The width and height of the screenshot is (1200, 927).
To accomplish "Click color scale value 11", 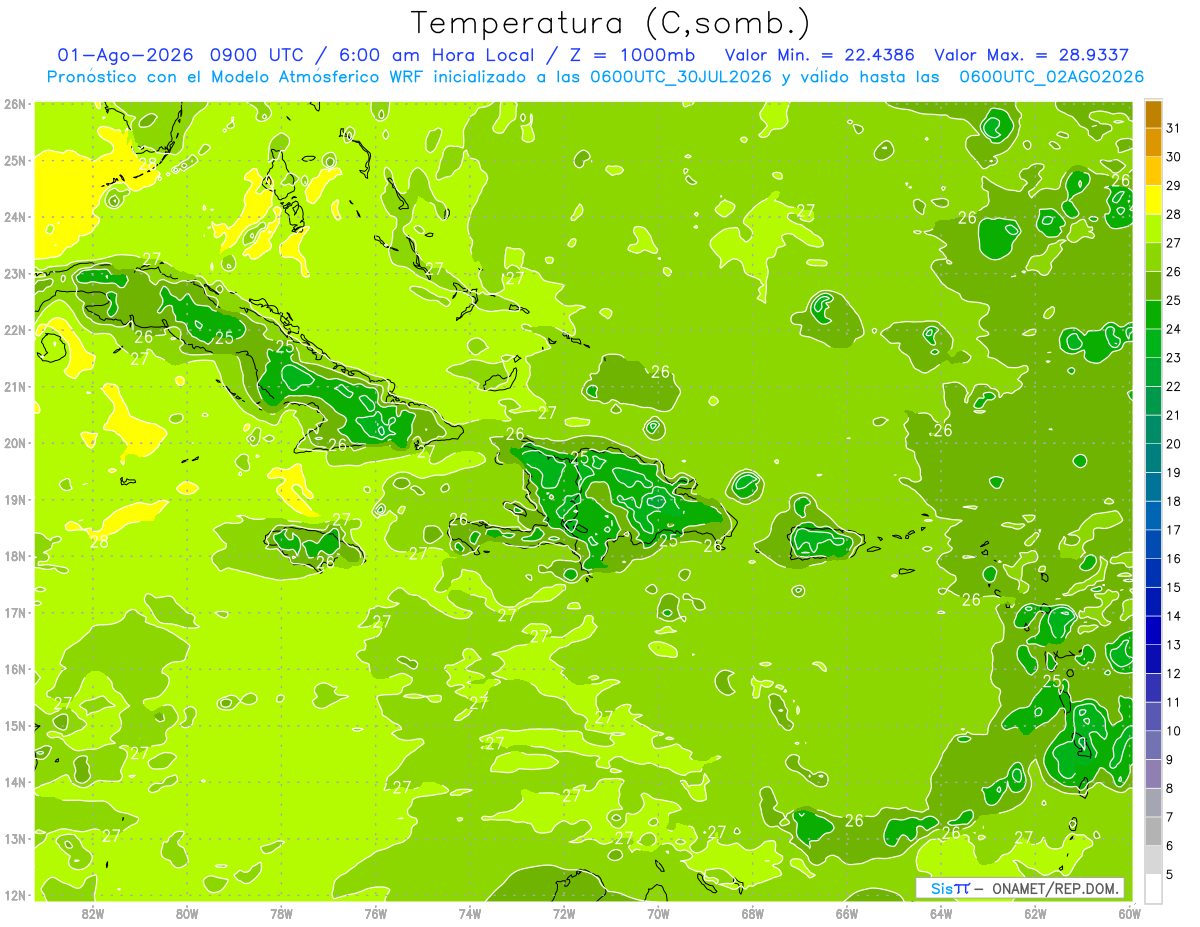I will tap(1173, 702).
